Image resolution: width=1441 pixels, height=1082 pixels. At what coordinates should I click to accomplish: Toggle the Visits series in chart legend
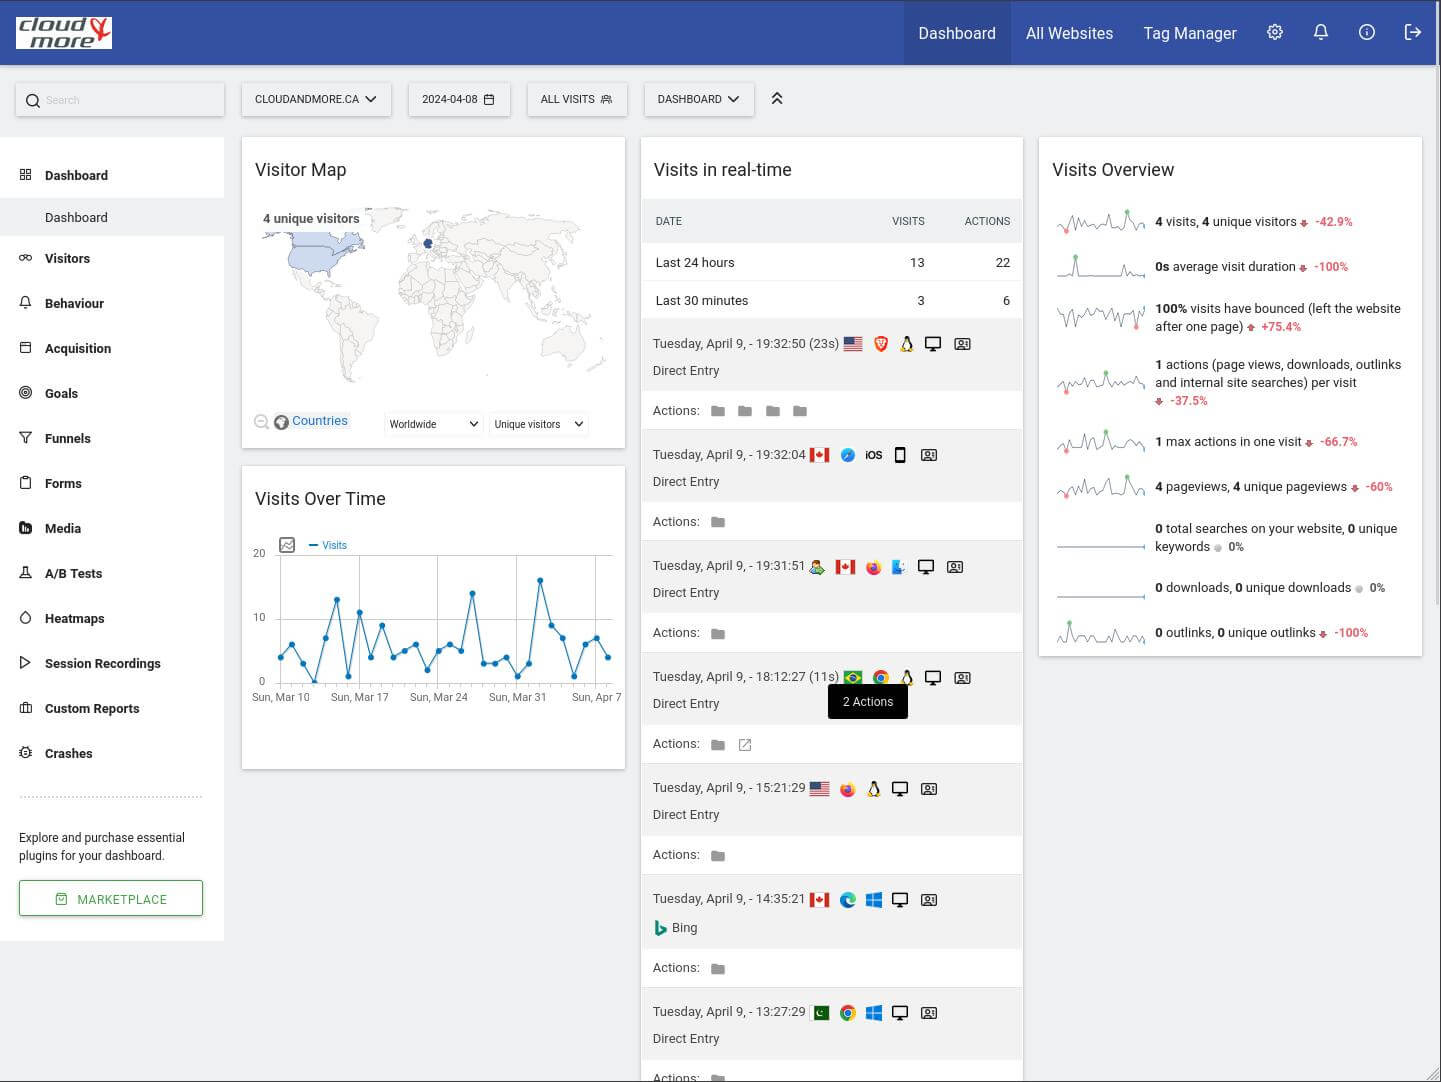click(328, 545)
